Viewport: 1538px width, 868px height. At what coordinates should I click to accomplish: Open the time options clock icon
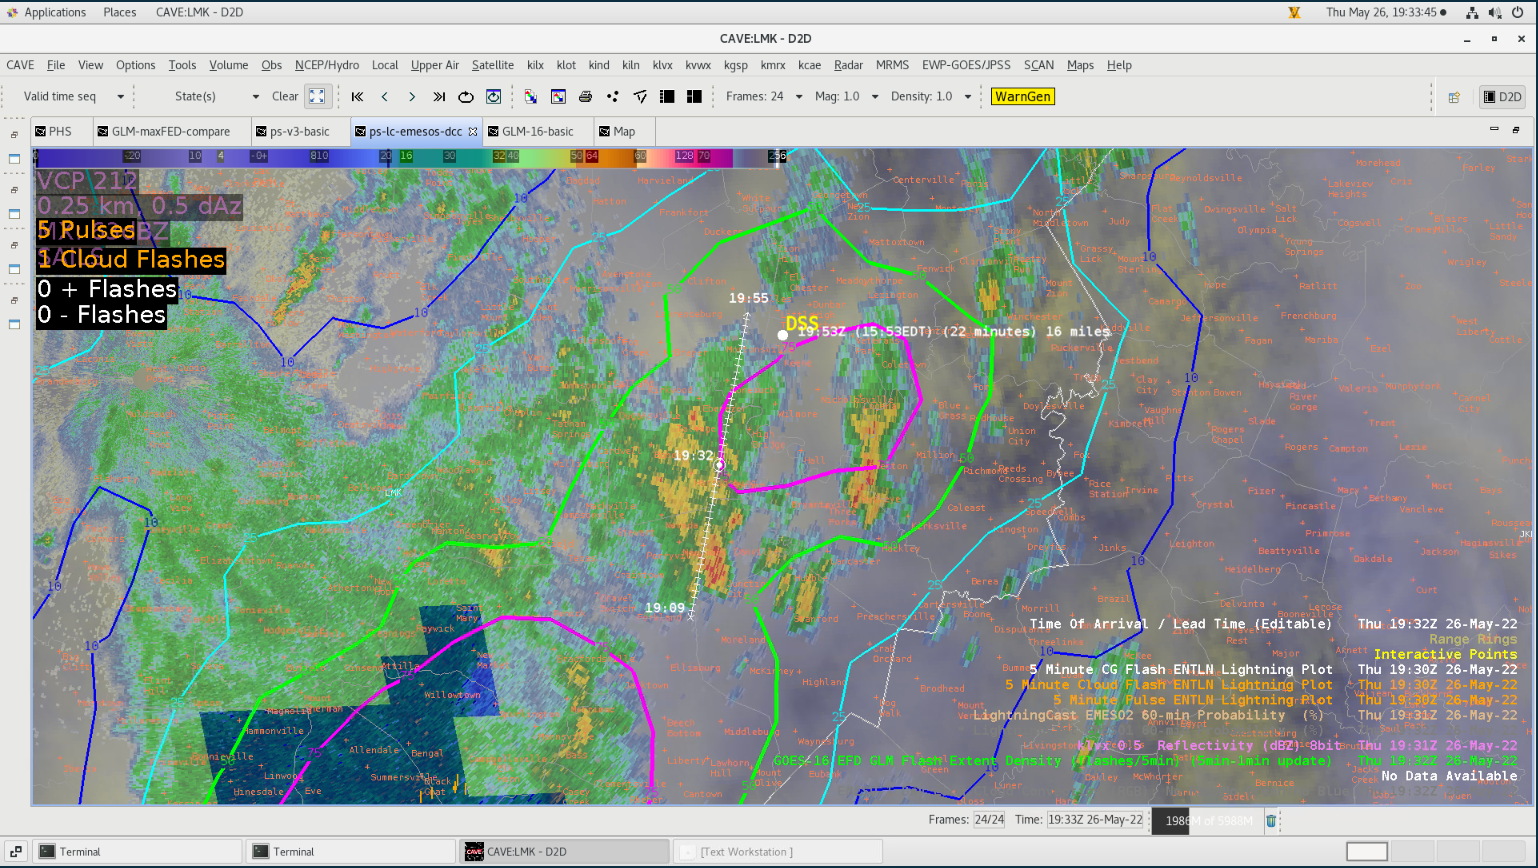click(493, 97)
